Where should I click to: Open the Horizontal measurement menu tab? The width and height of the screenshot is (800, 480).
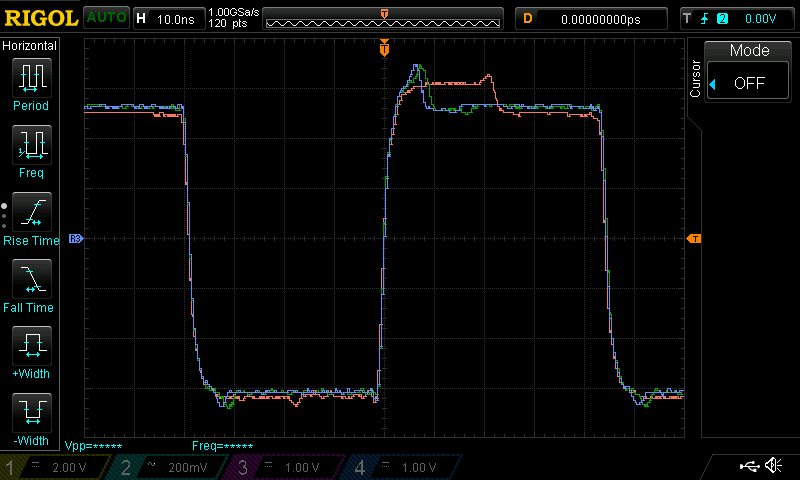click(x=30, y=46)
